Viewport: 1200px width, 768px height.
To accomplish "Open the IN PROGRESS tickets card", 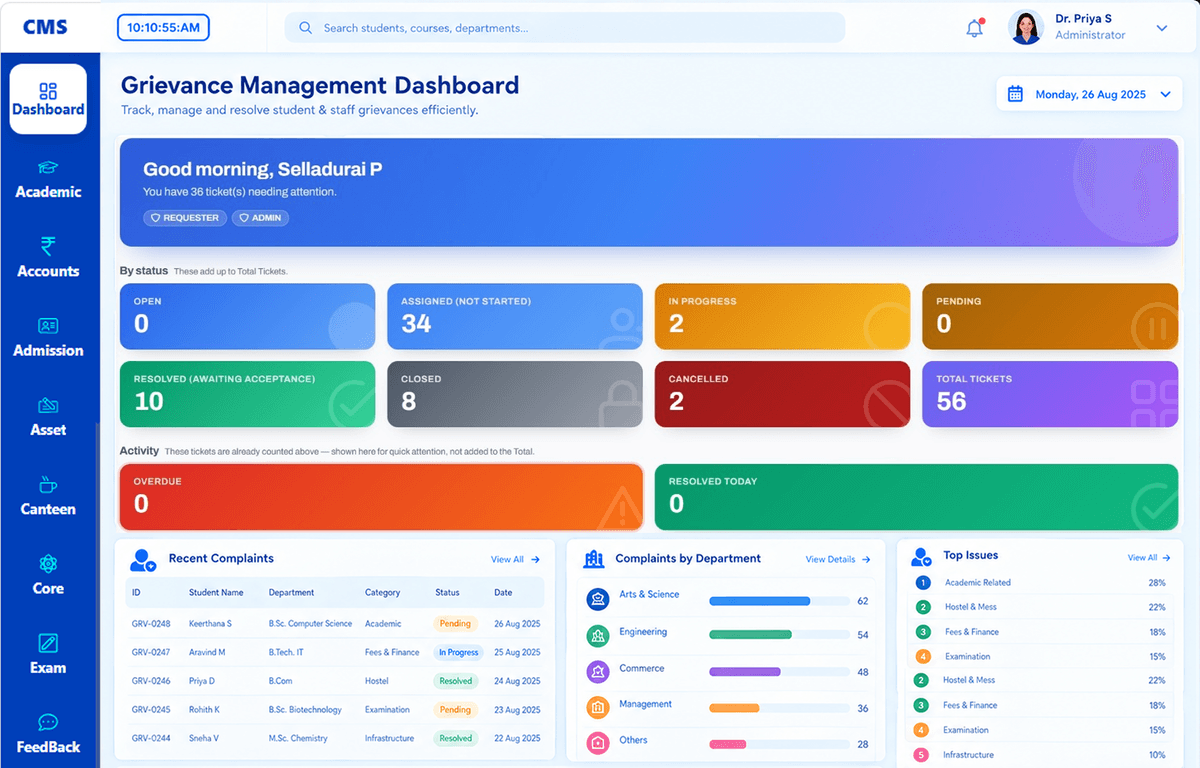I will [x=782, y=316].
